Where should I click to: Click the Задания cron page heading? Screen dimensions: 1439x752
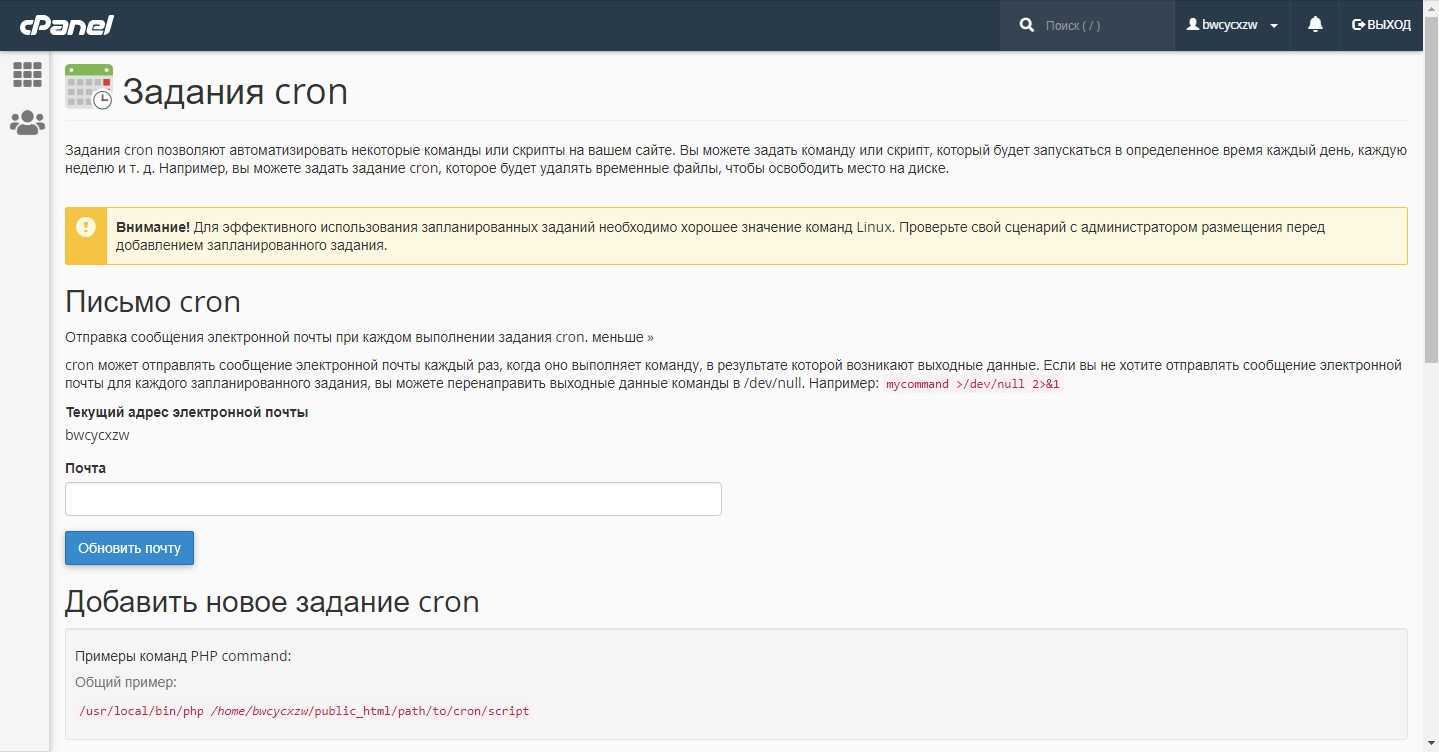[235, 92]
